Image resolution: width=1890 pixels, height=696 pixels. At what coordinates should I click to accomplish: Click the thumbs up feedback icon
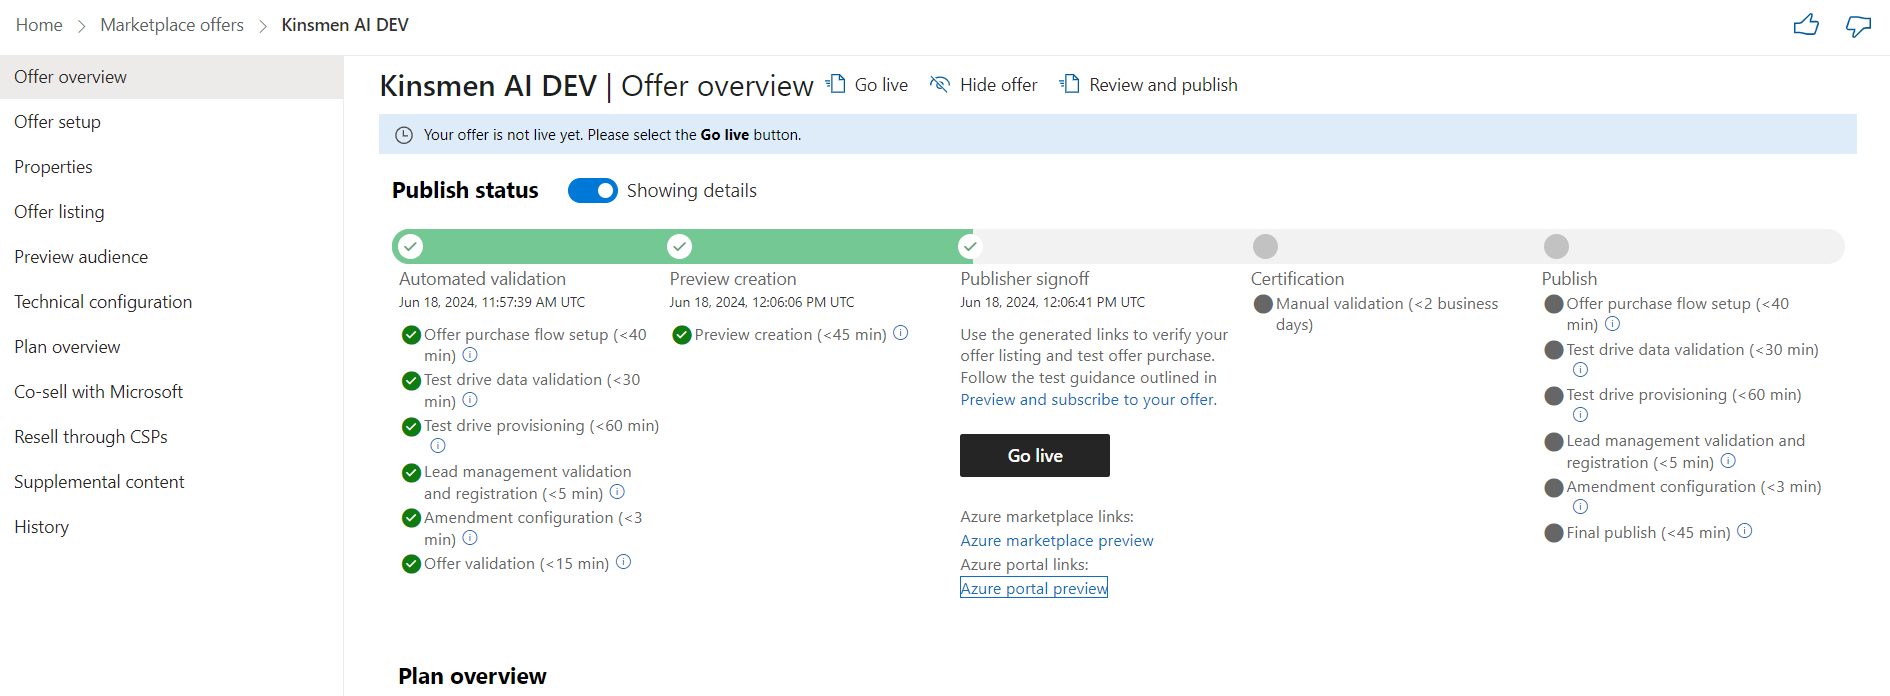pyautogui.click(x=1806, y=25)
